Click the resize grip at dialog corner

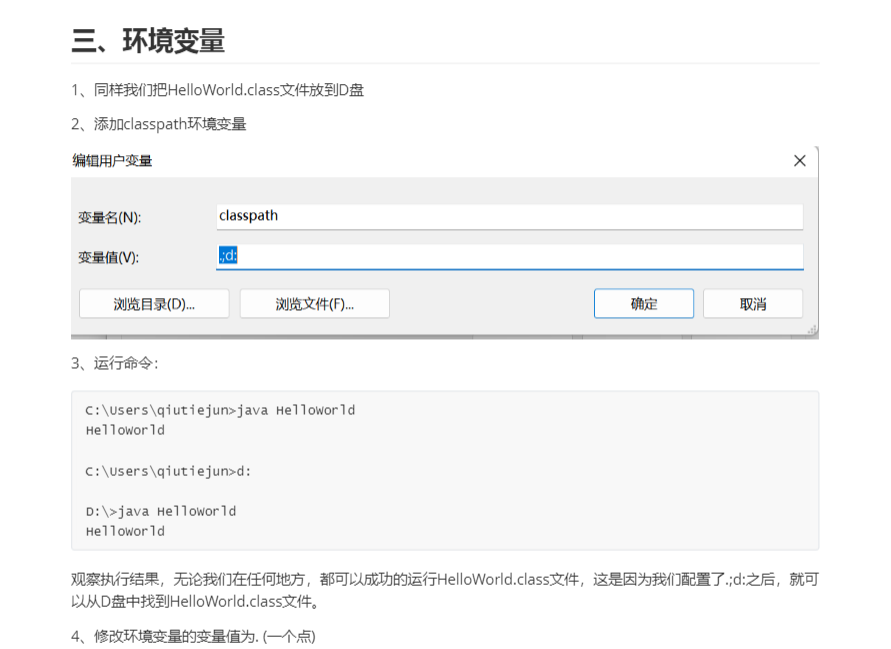(x=811, y=330)
